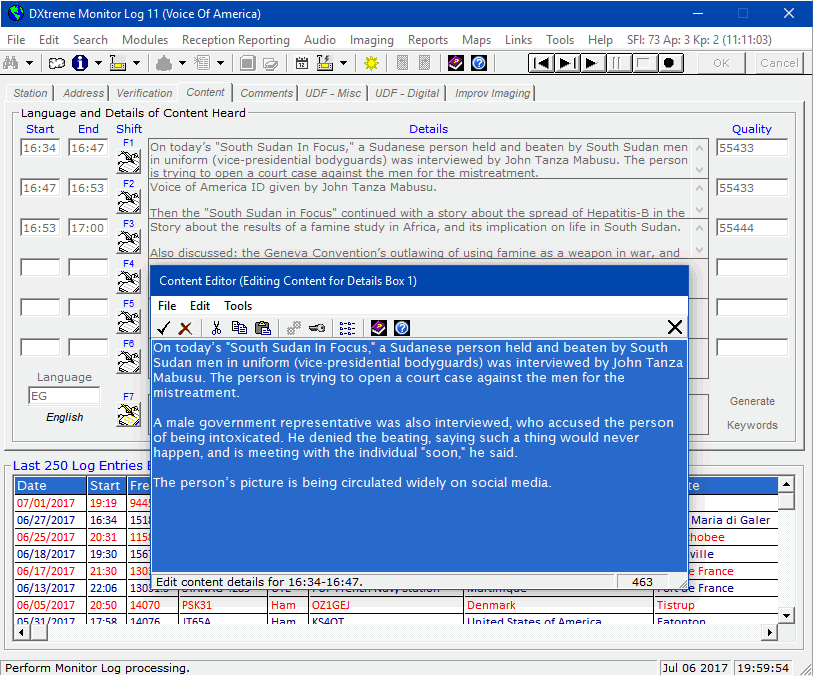The image size is (813, 676).
Task: Click the End time field showing 17:00
Action: [x=88, y=228]
